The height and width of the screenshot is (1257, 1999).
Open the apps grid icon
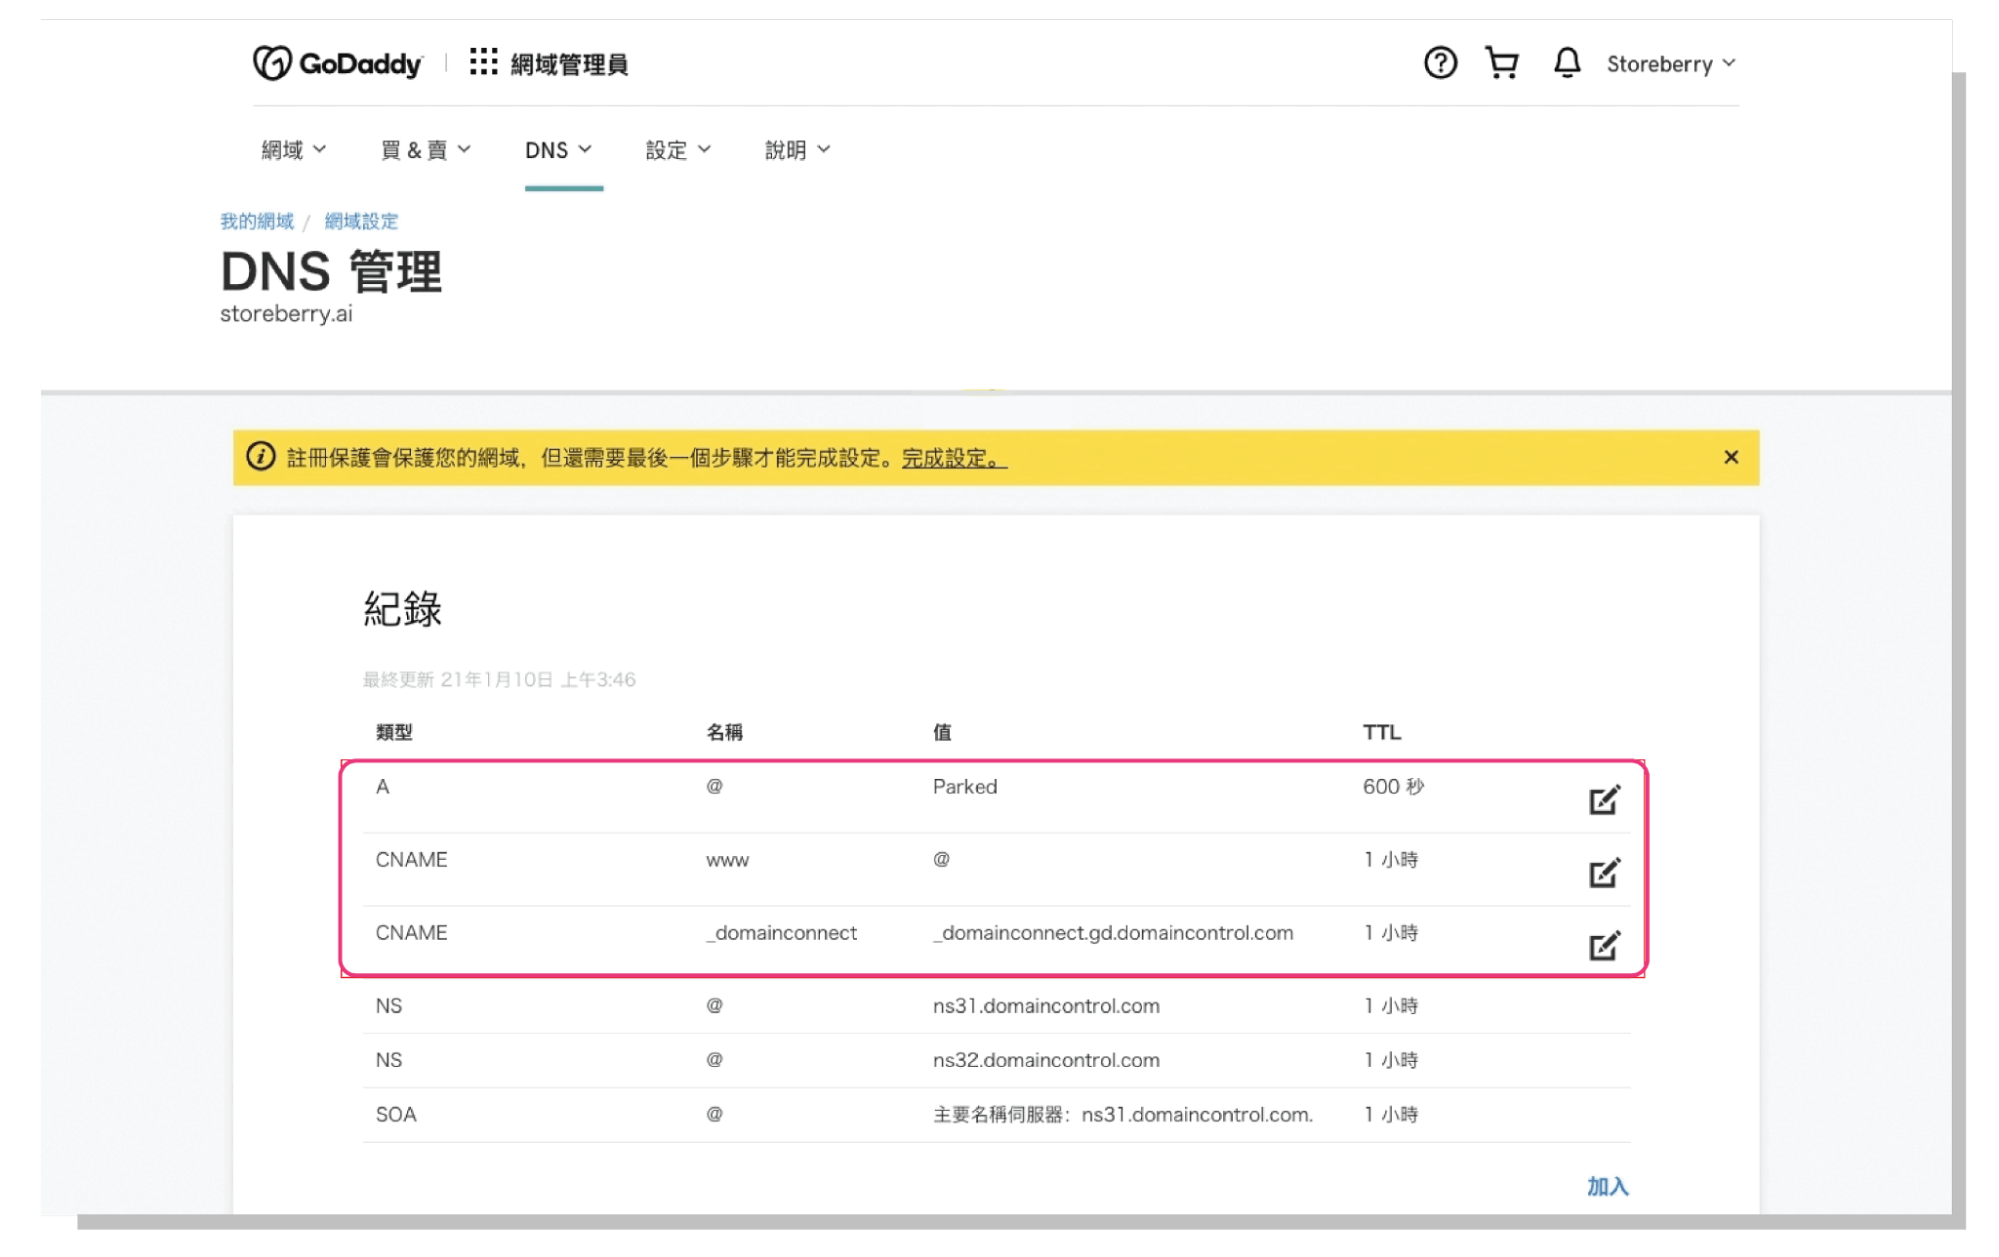(483, 62)
